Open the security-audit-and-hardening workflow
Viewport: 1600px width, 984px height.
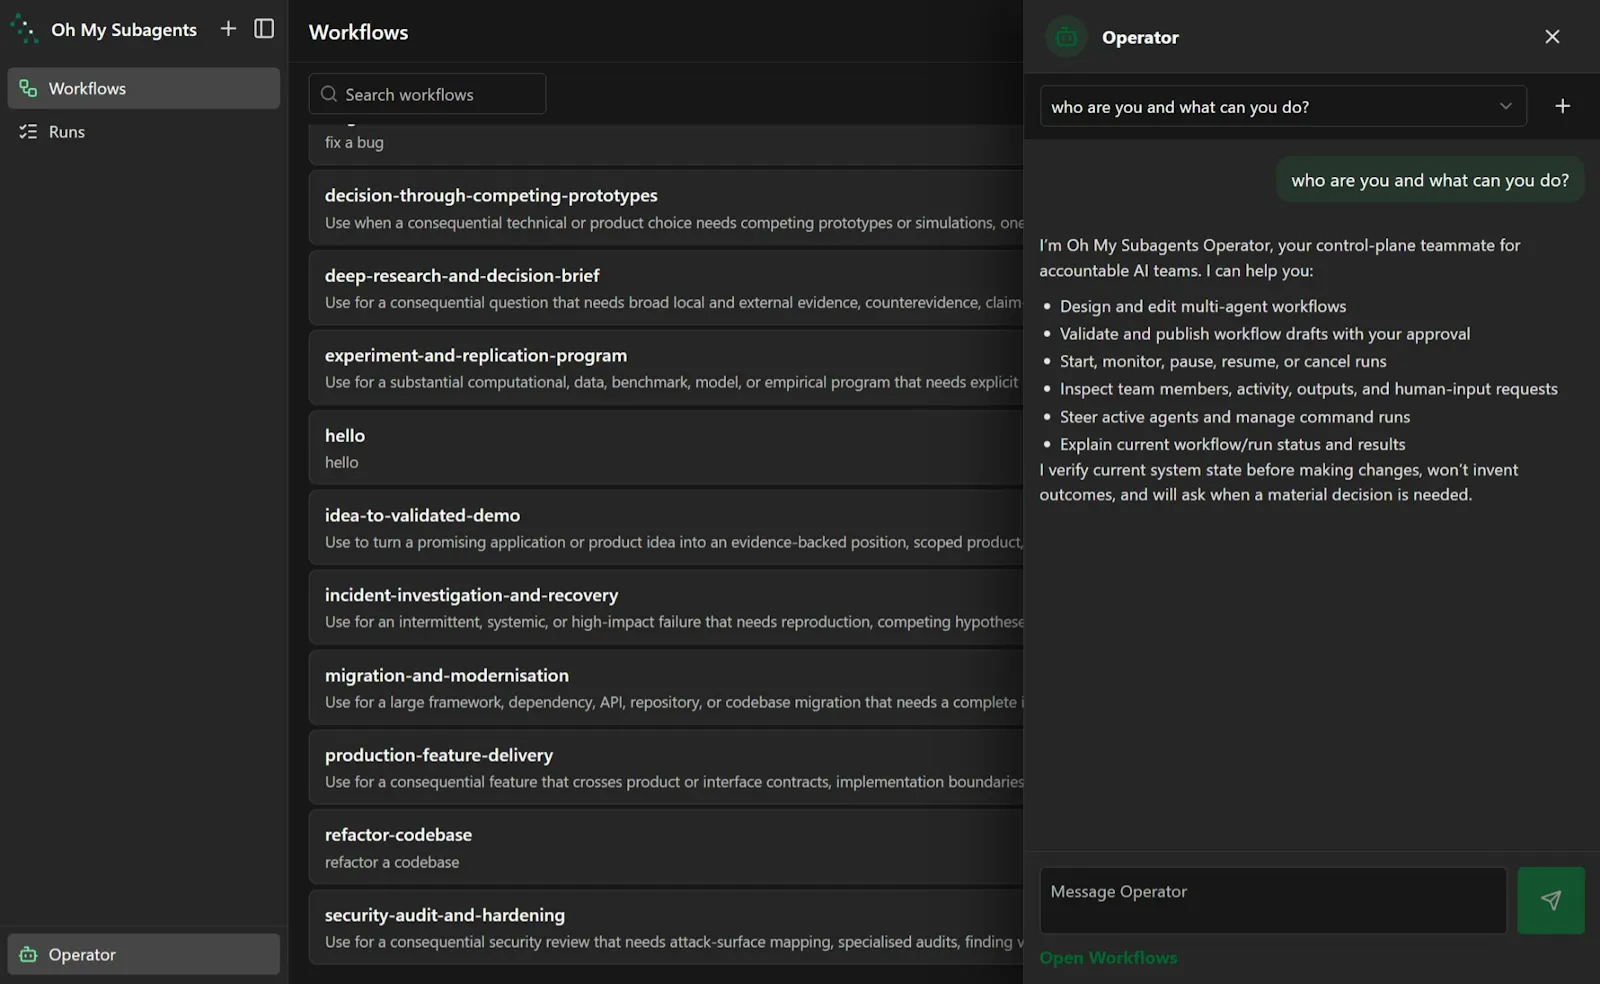(666, 927)
